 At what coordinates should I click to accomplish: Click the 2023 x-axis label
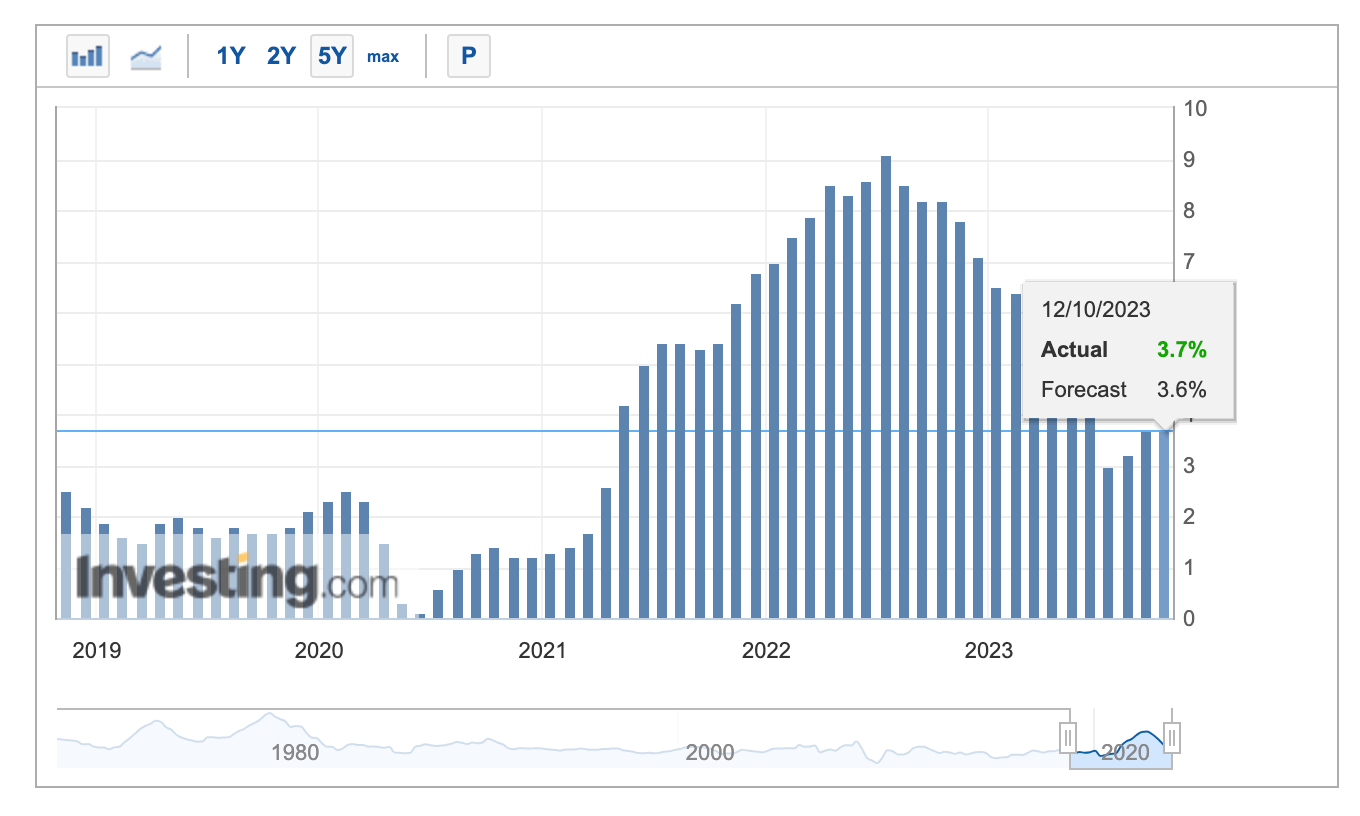click(989, 651)
